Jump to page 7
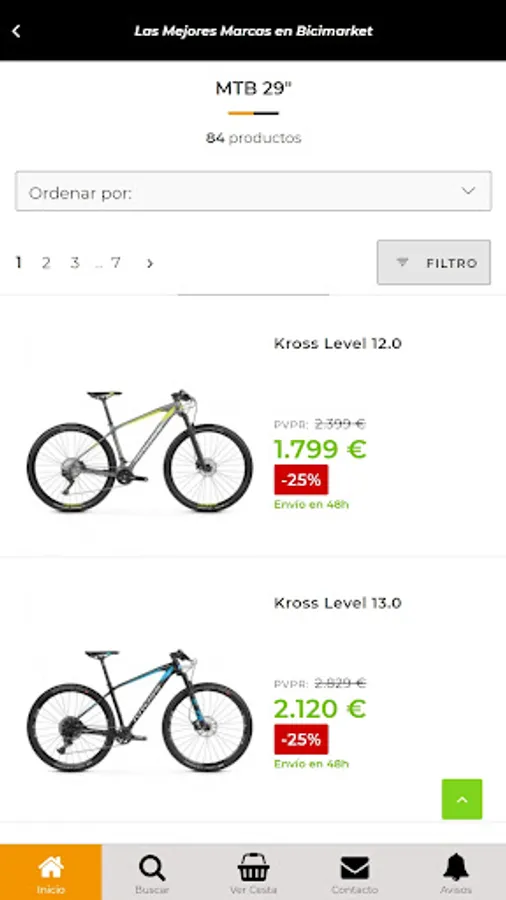Viewport: 506px width, 900px height. (116, 263)
